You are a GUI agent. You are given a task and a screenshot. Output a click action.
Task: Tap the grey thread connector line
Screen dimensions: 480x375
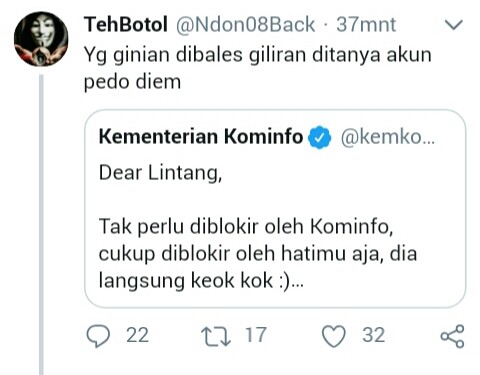point(41,225)
